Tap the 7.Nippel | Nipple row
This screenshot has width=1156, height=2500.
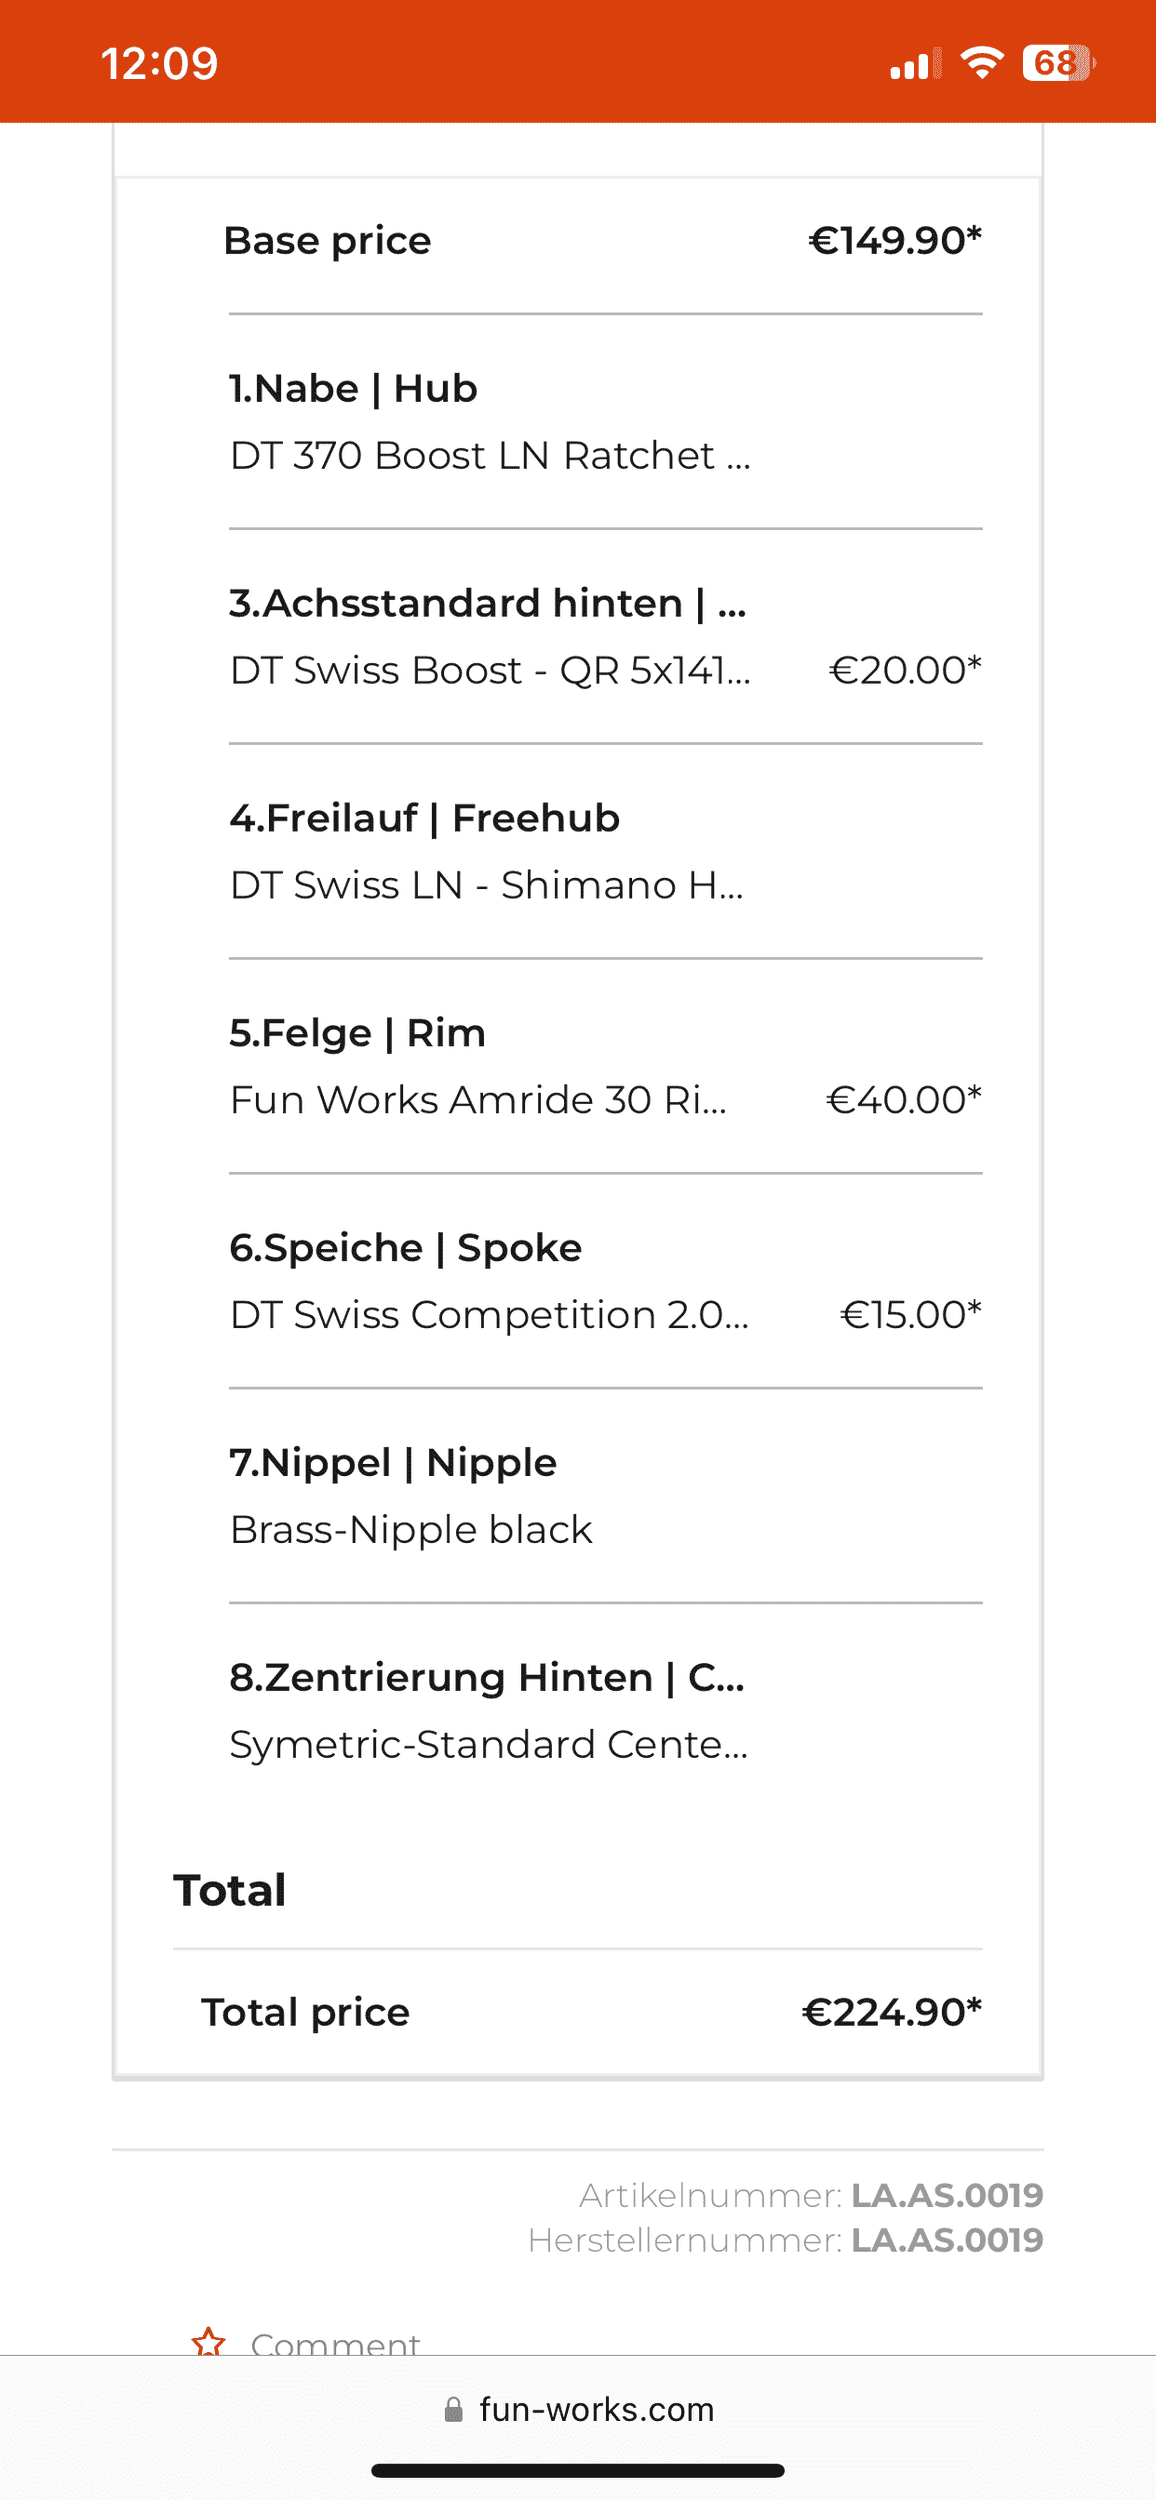605,1497
